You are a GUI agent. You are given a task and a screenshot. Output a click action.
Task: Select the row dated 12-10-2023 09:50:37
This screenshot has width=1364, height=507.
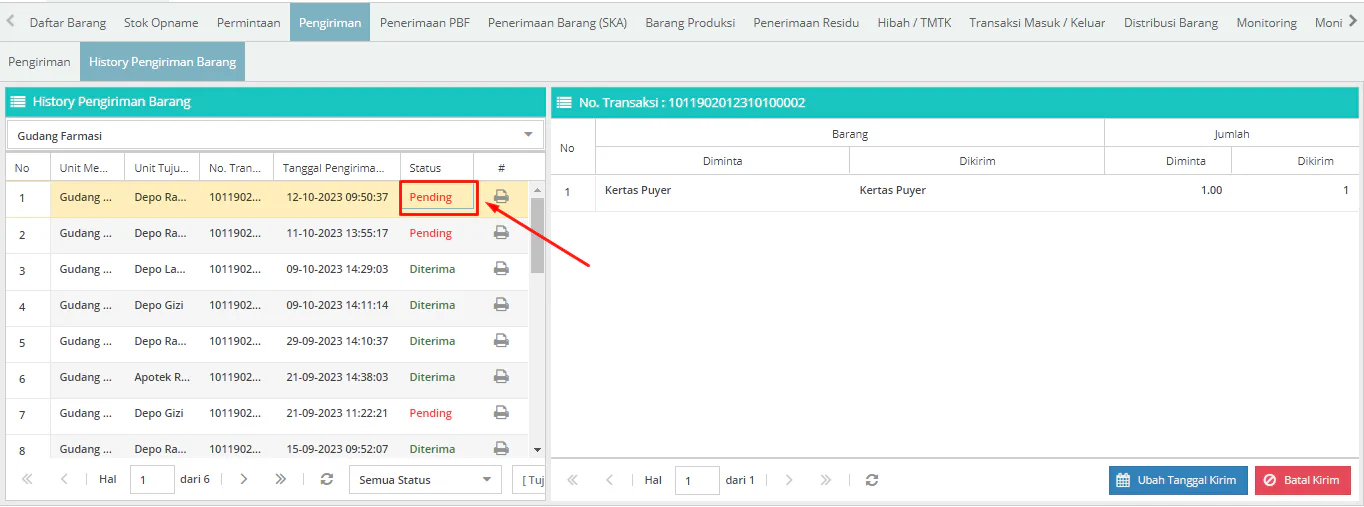click(x=267, y=197)
